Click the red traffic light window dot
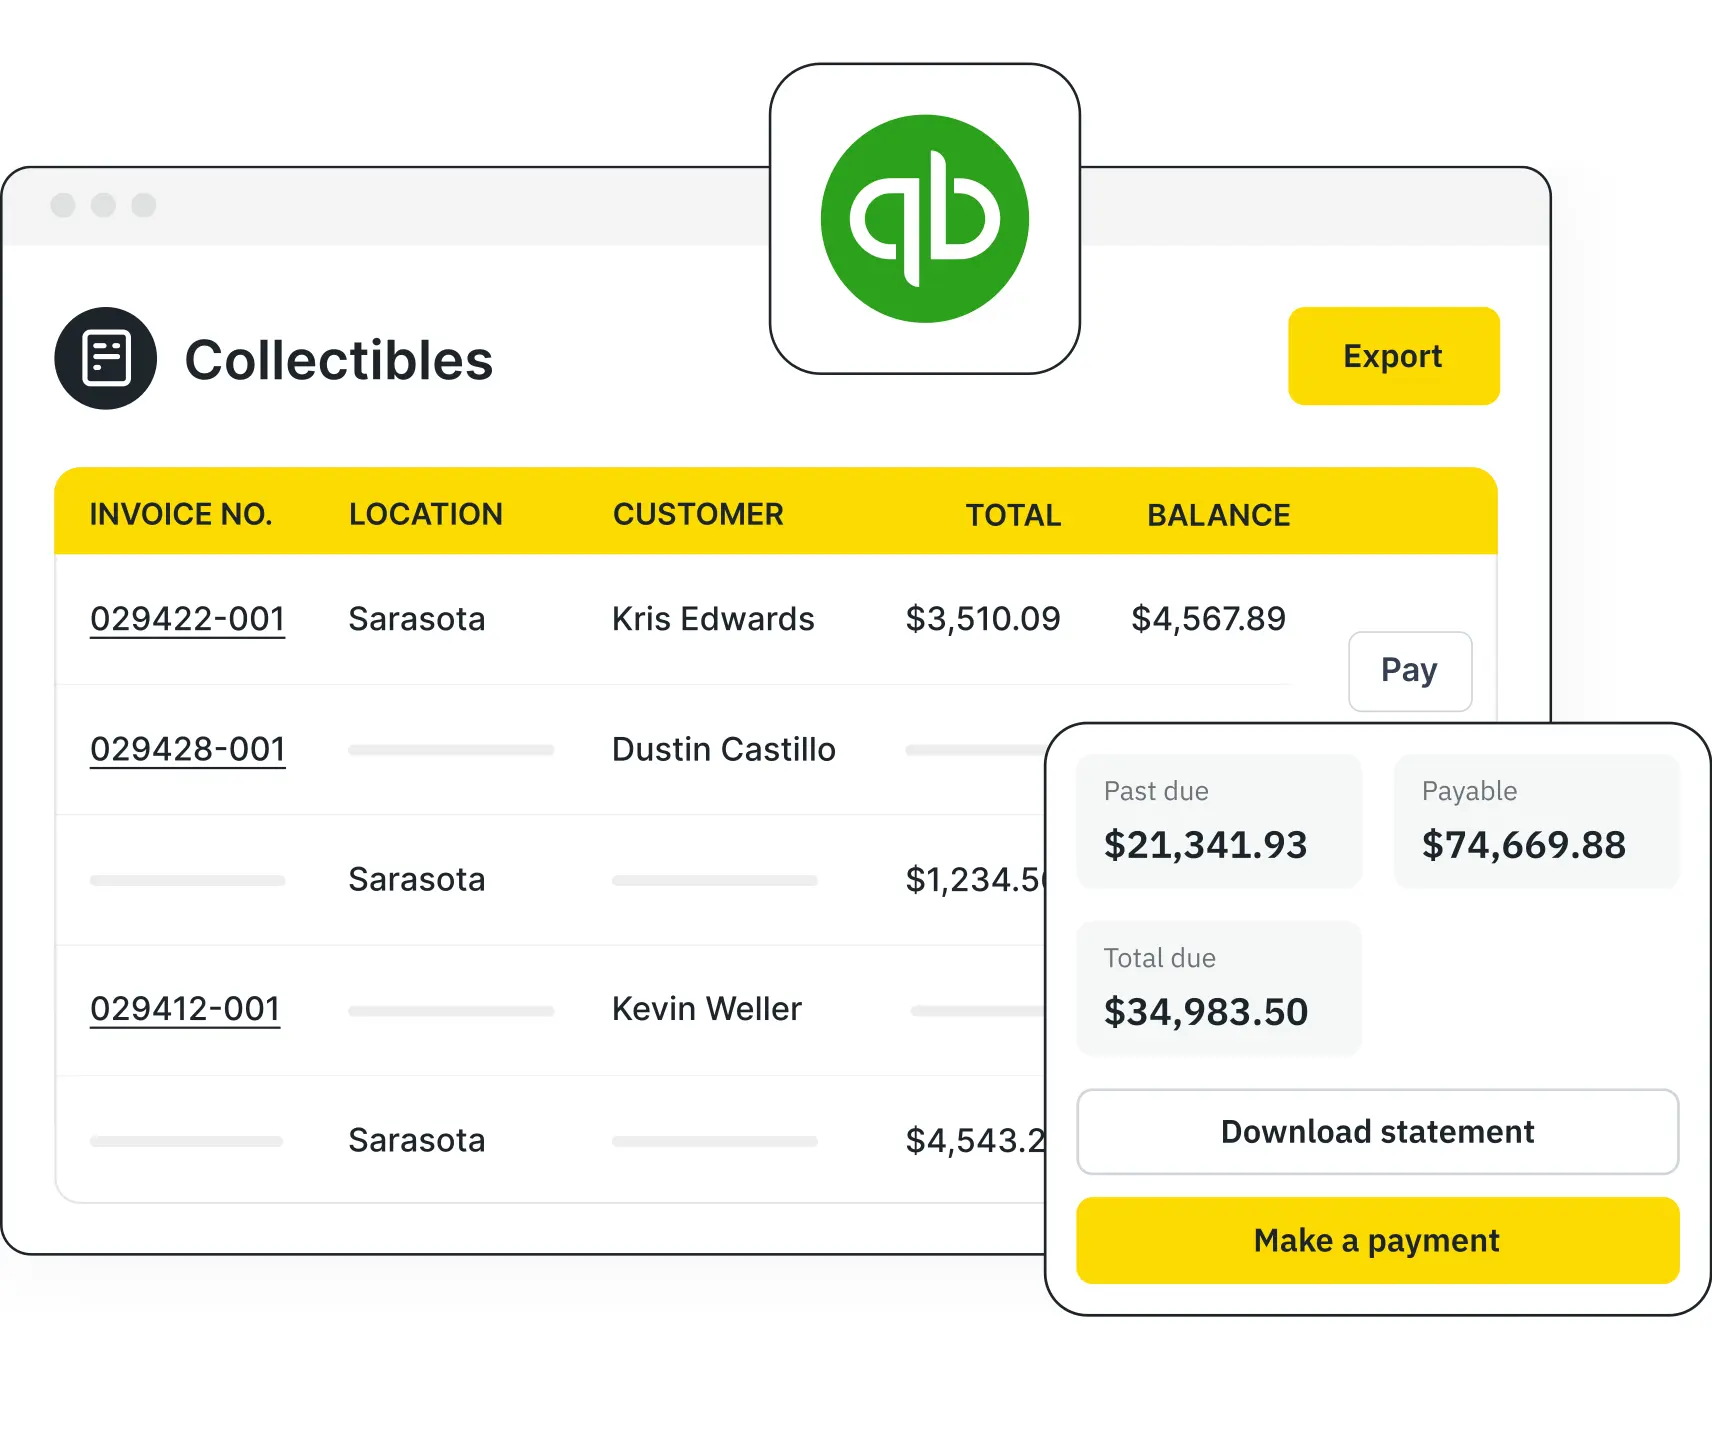1712x1431 pixels. pyautogui.click(x=64, y=205)
